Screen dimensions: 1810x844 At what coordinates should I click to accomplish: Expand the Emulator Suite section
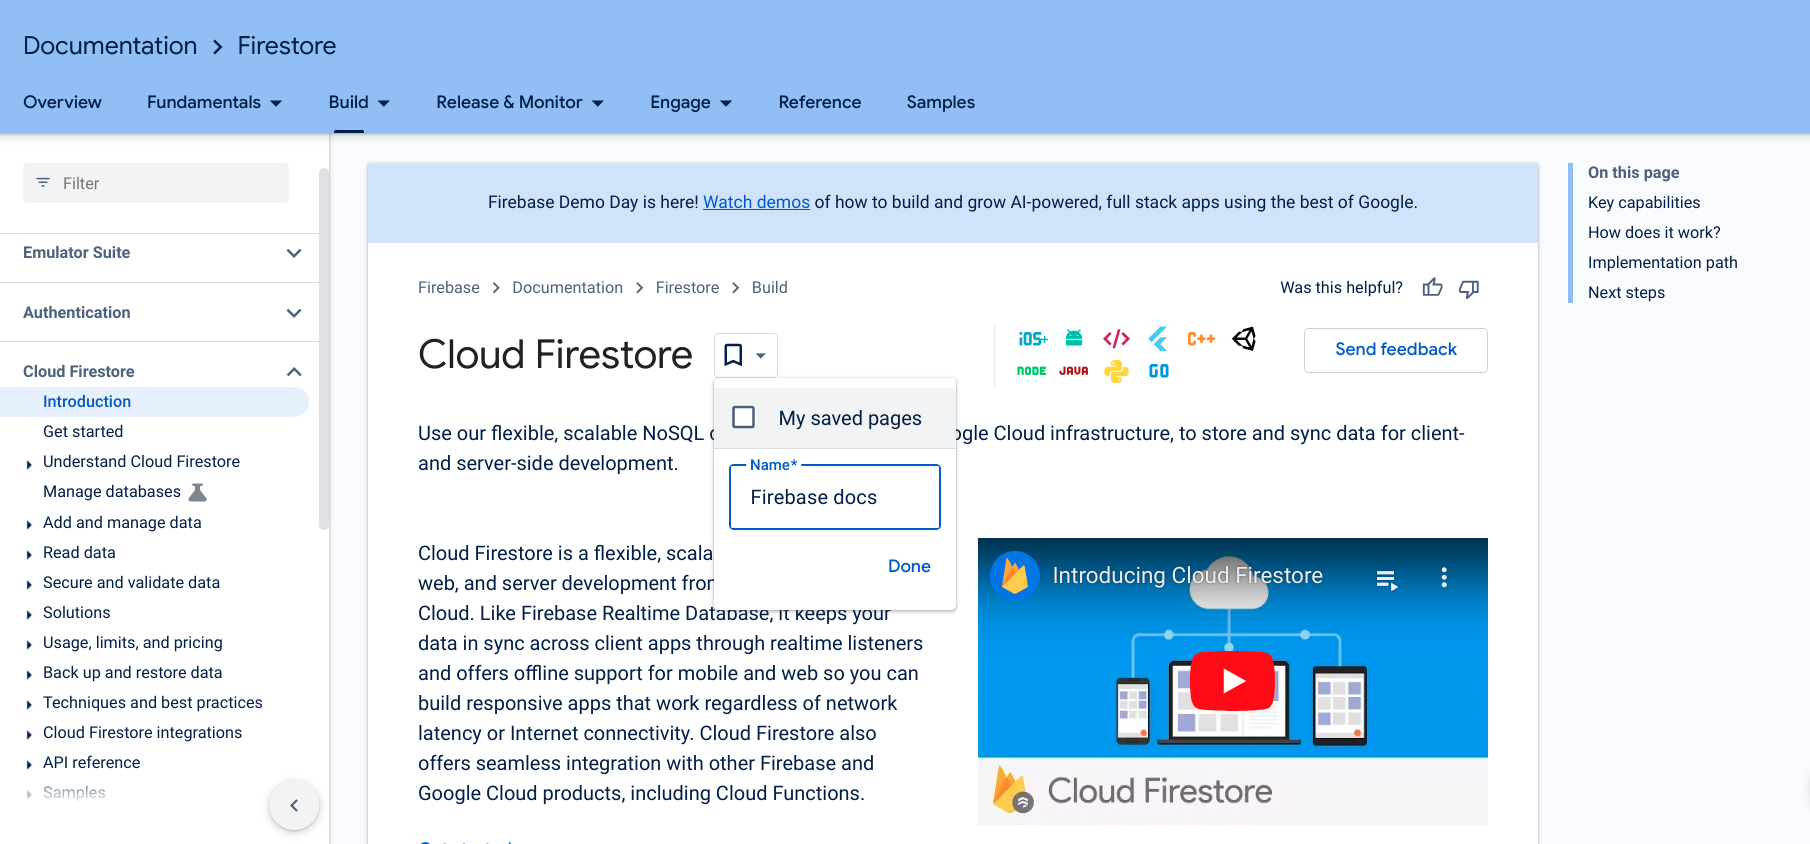tap(294, 253)
